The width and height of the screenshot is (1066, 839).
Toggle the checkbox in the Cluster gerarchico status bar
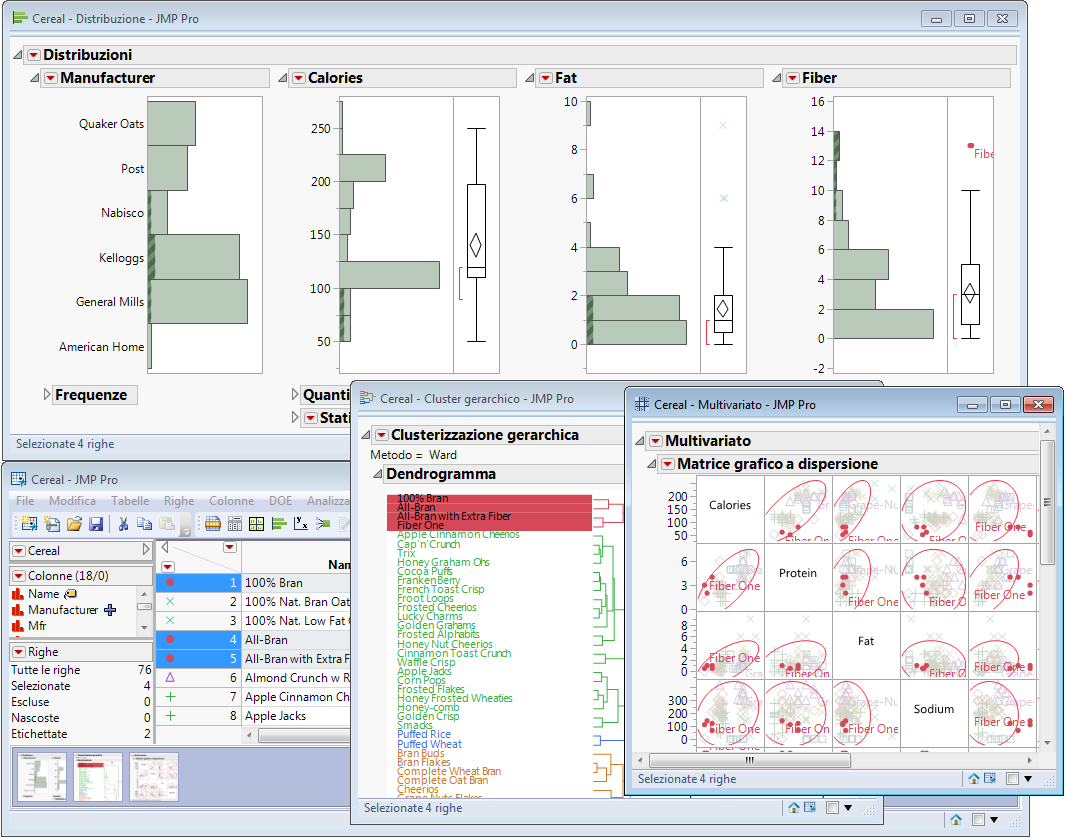pos(832,808)
